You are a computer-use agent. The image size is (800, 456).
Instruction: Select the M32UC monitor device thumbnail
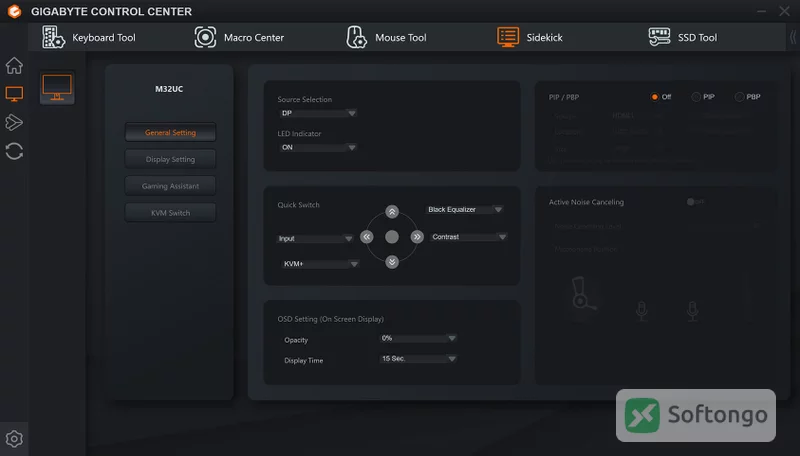[57, 88]
